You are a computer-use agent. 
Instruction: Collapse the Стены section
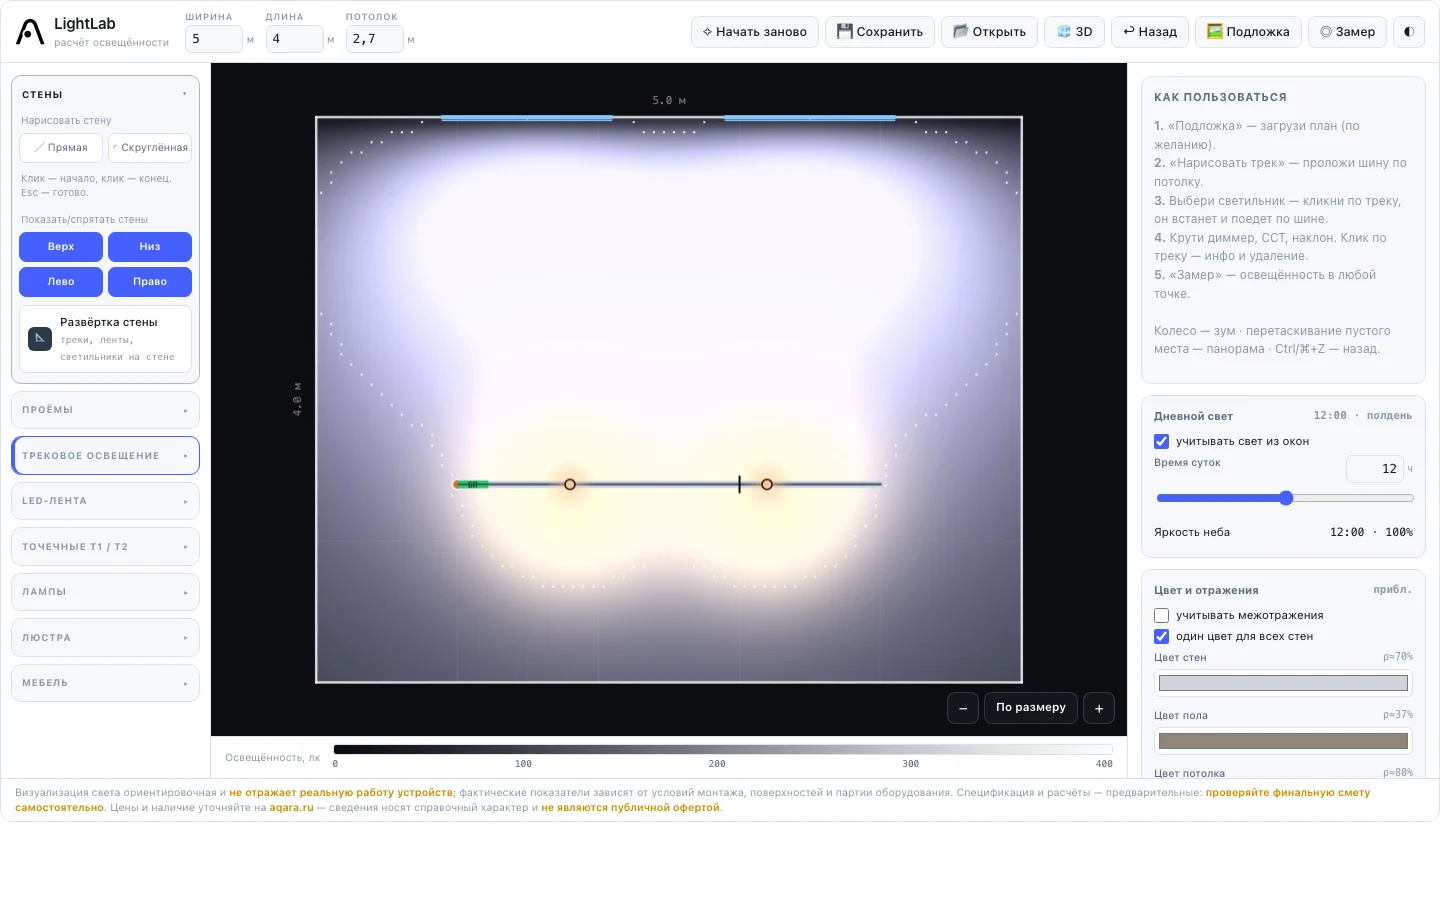tap(105, 95)
